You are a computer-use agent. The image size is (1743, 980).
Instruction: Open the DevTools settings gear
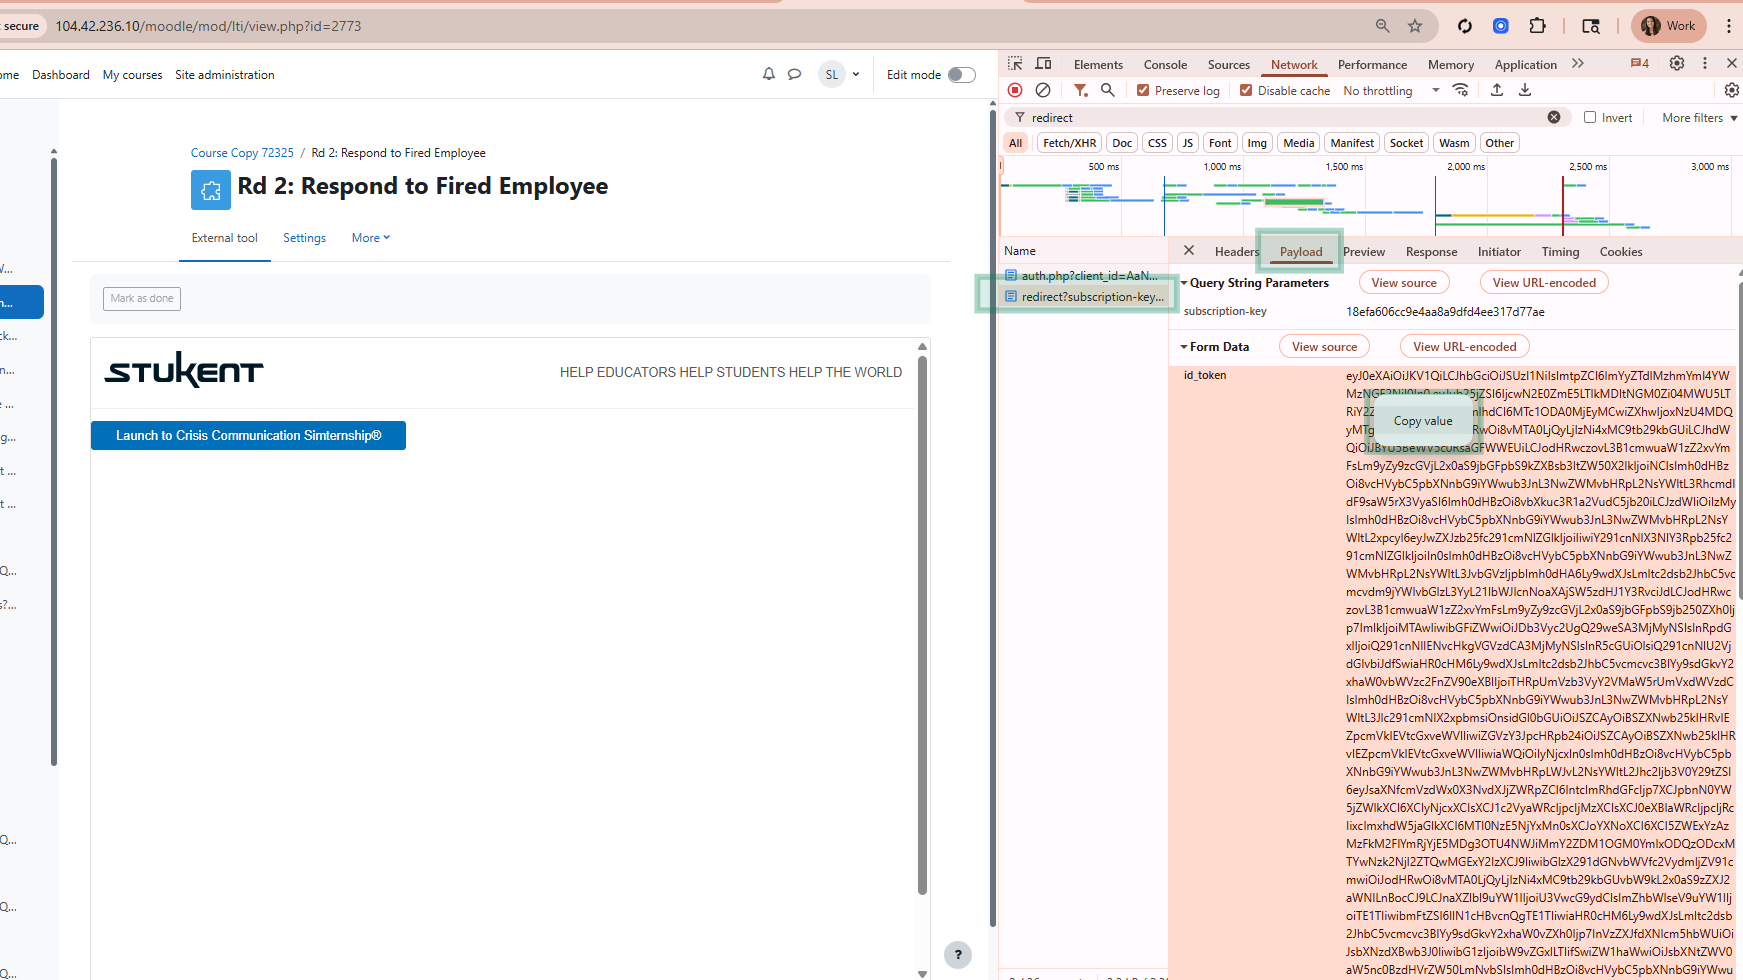pyautogui.click(x=1677, y=63)
